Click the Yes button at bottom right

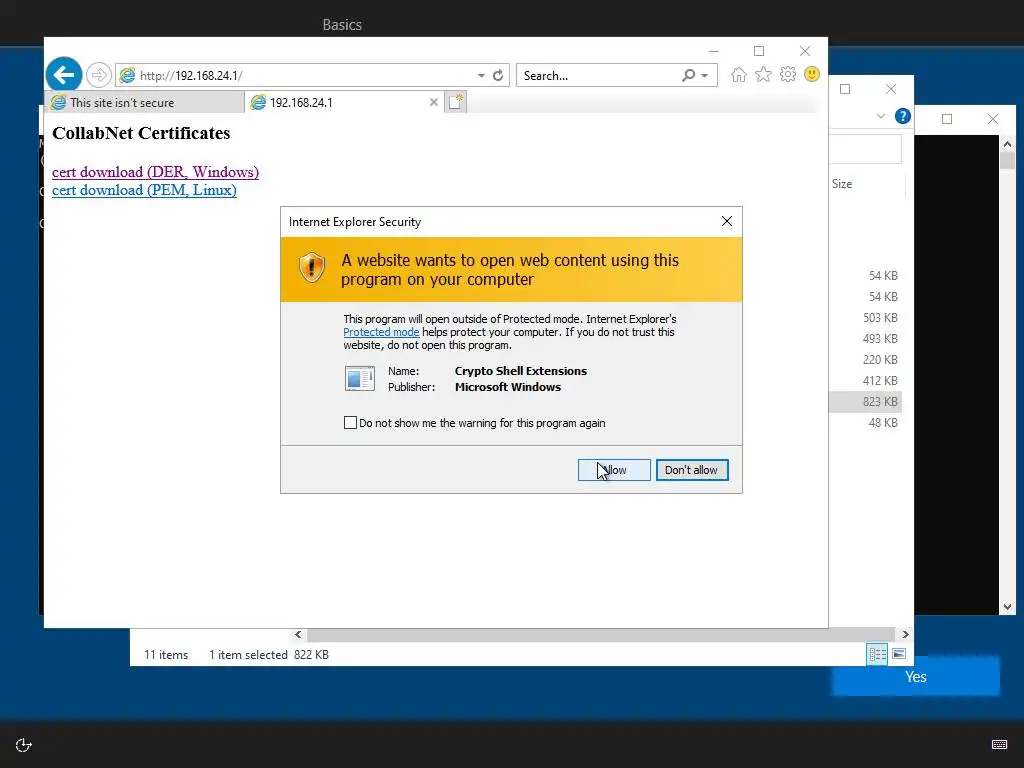916,677
